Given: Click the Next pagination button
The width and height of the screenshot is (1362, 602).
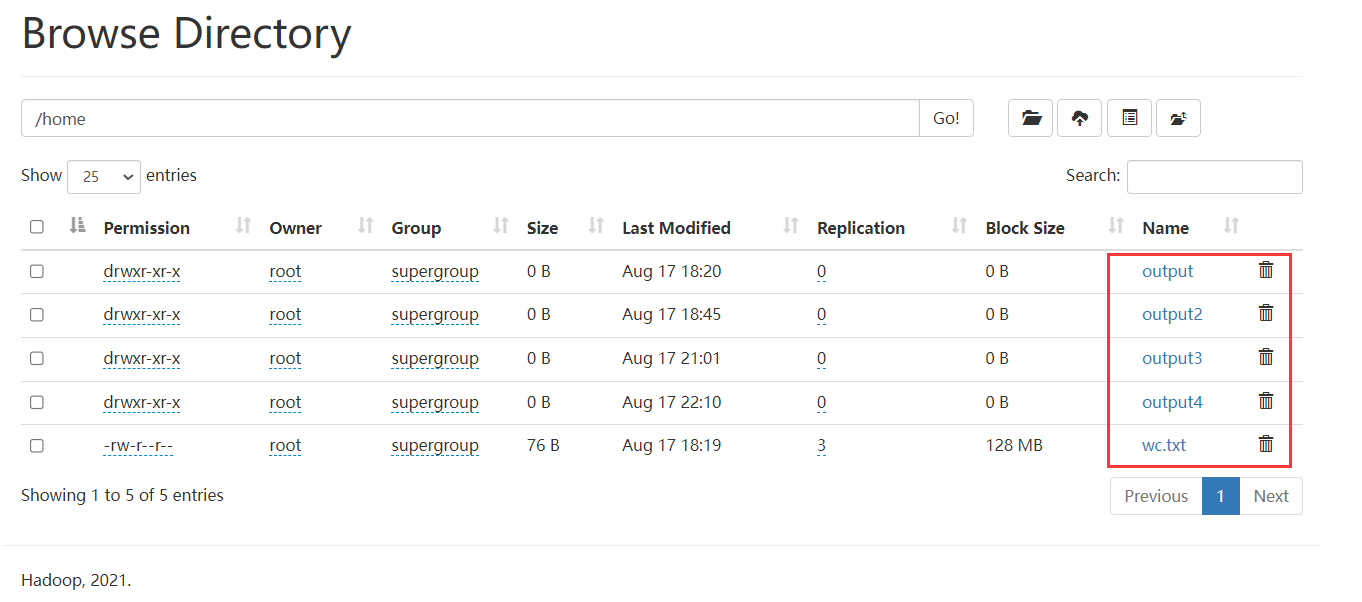Looking at the screenshot, I should [1271, 496].
